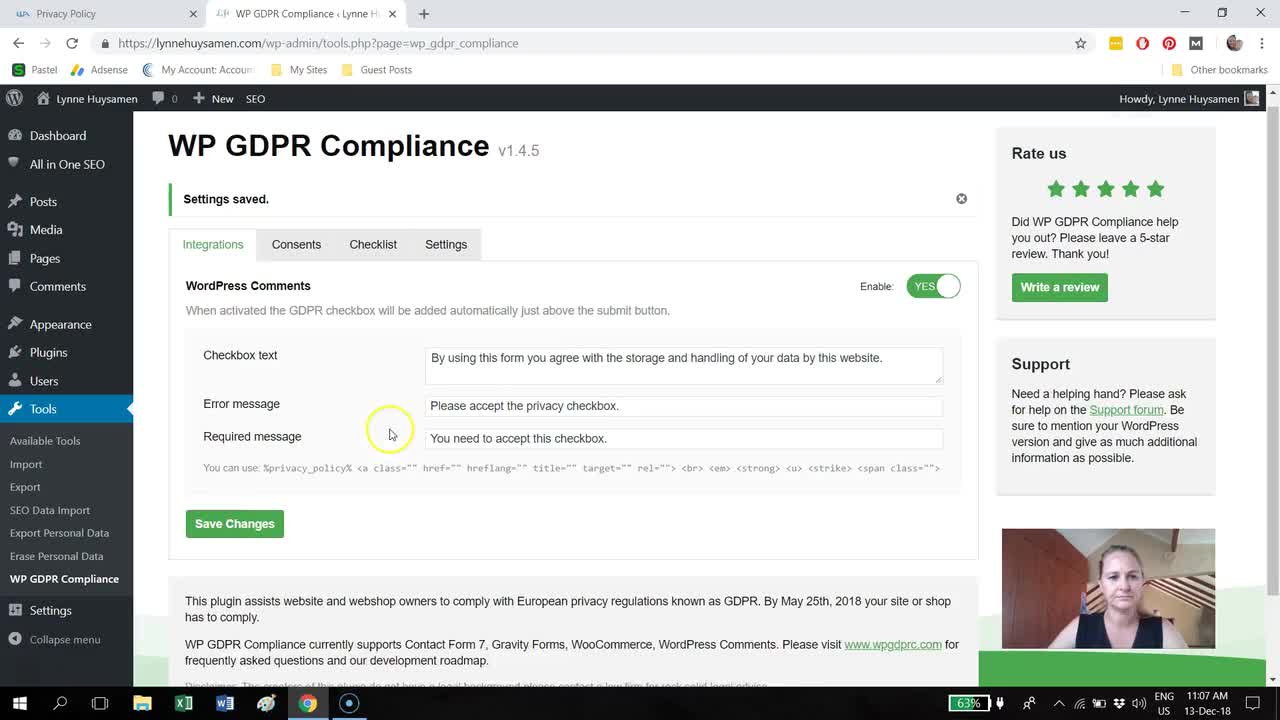Open the Appearance menu

point(60,324)
